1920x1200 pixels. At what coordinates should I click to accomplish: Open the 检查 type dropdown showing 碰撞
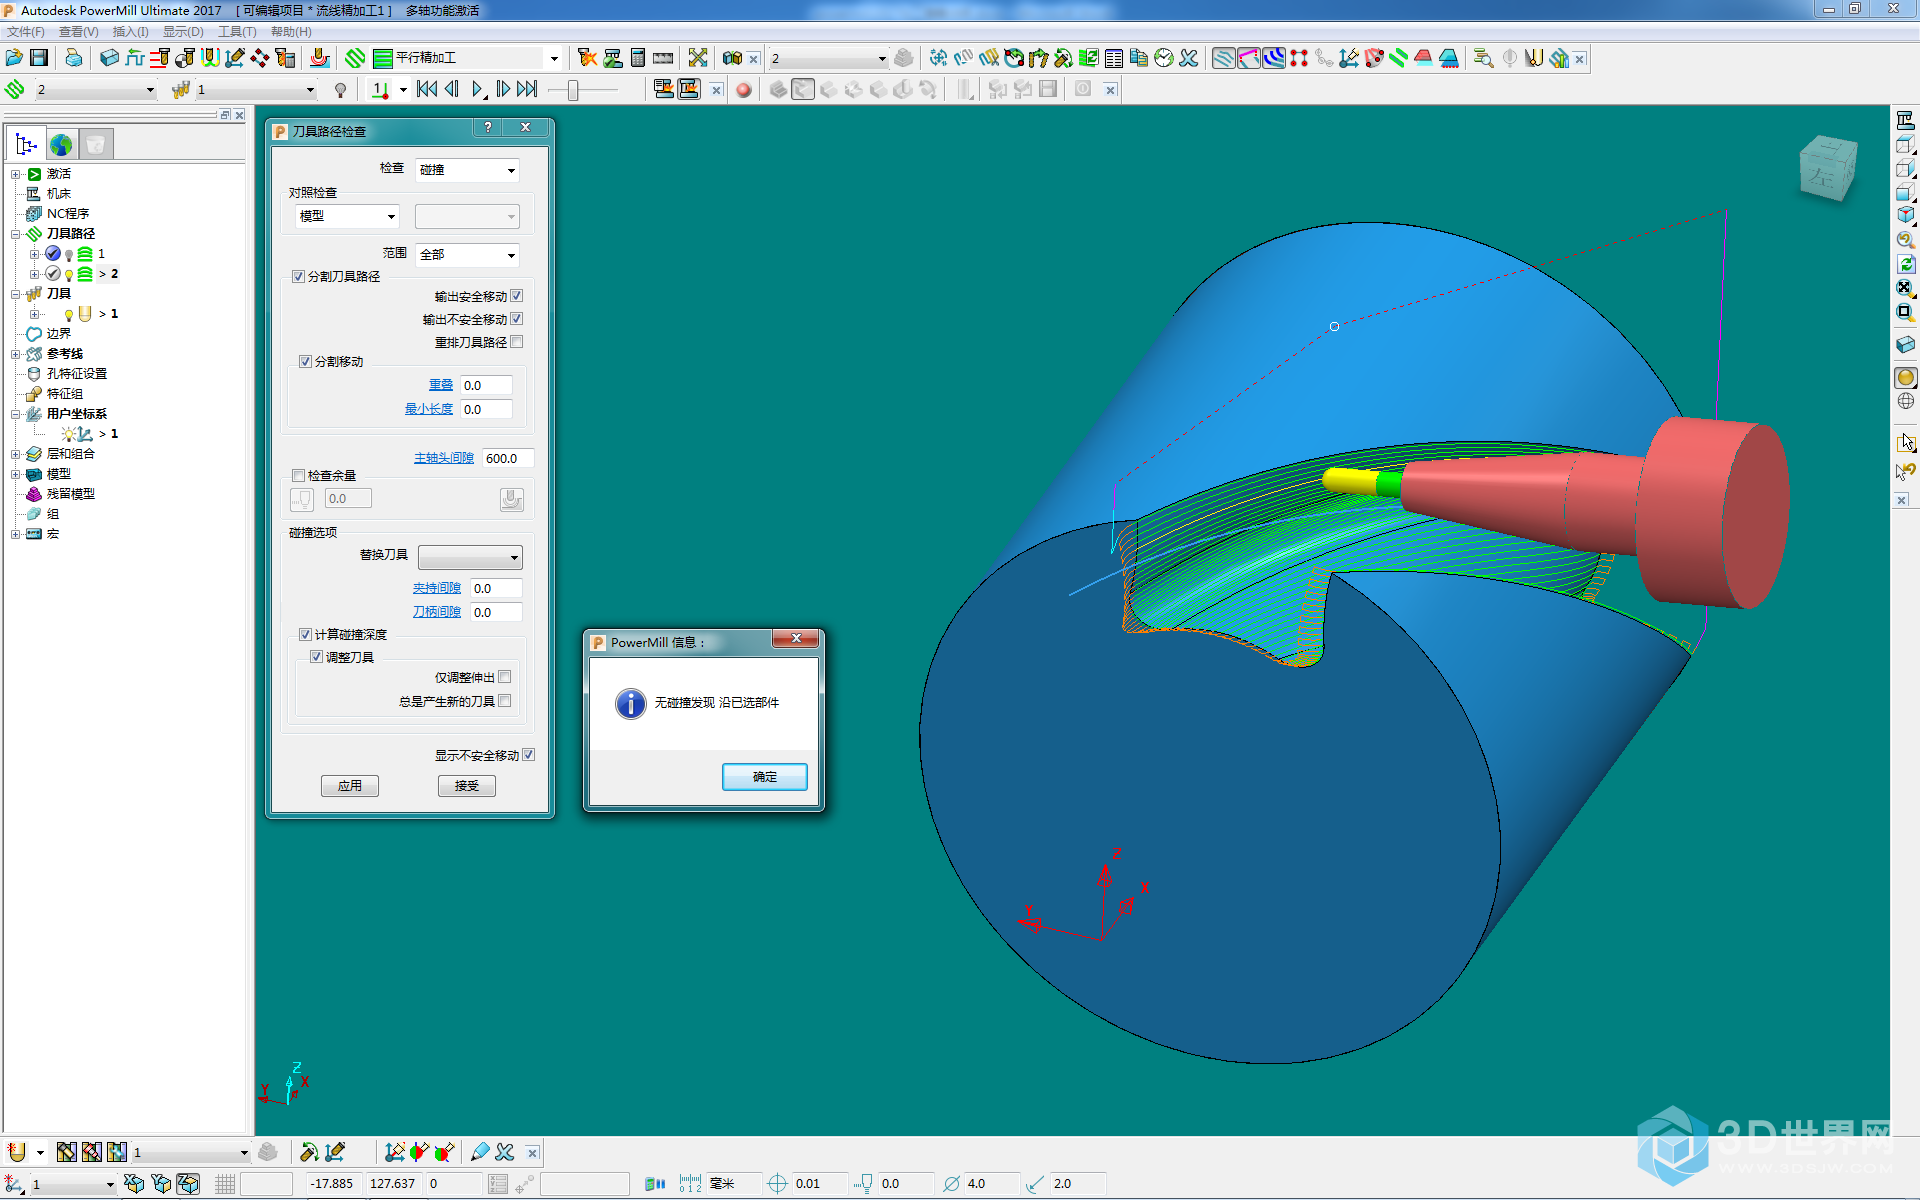pos(467,170)
